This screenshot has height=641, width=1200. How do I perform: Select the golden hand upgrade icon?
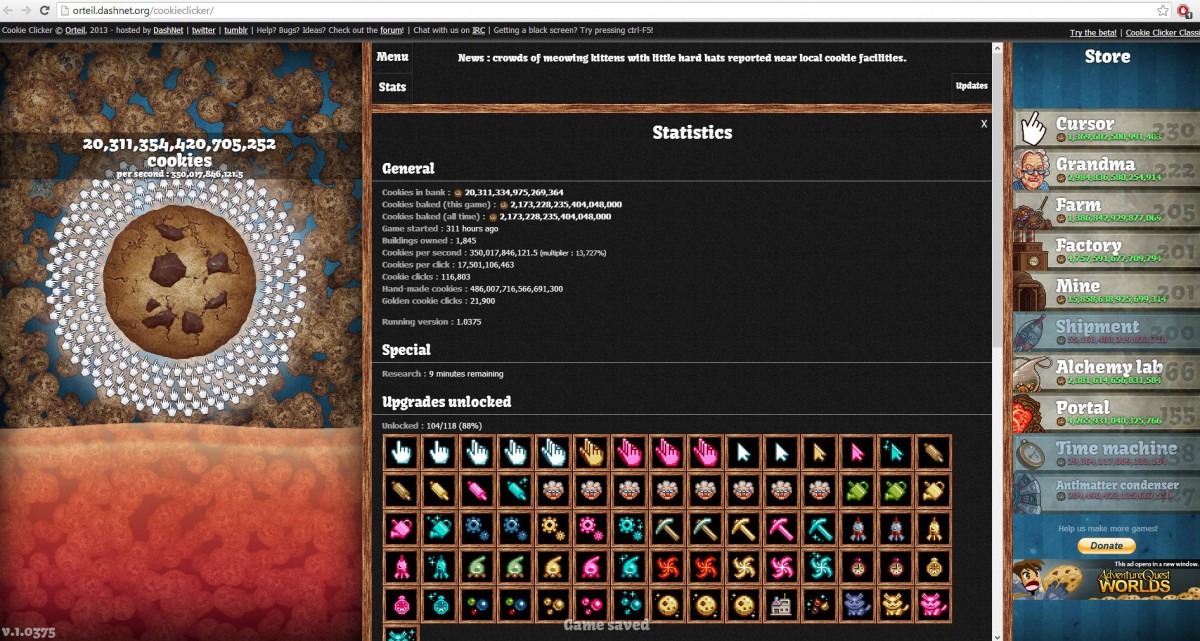591,452
